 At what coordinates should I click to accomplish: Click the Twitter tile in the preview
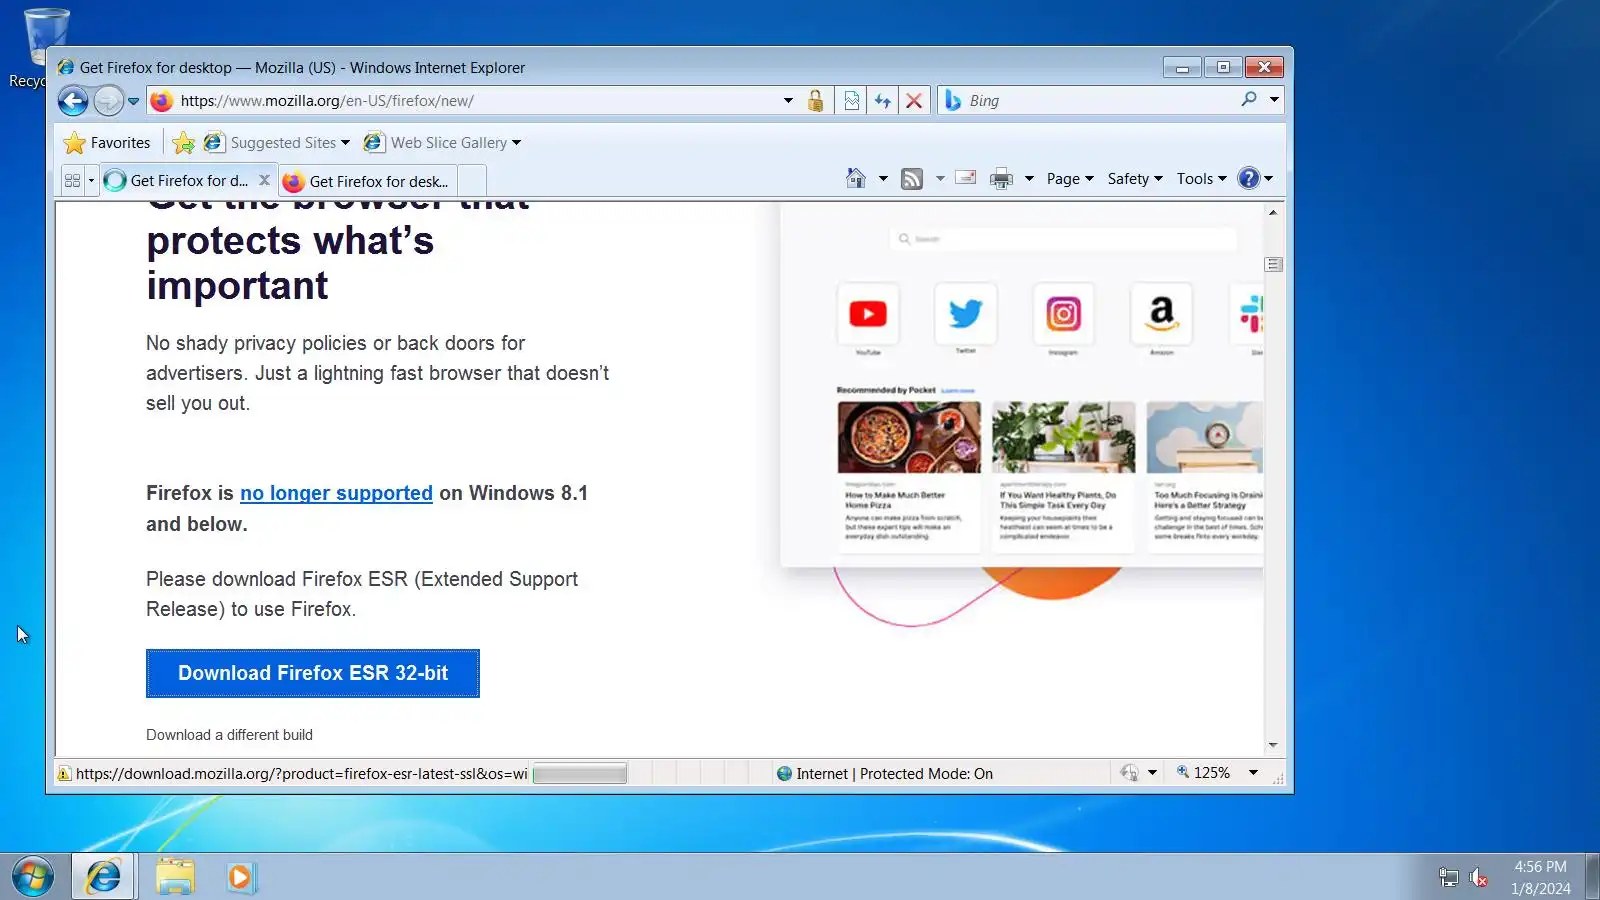(x=965, y=314)
